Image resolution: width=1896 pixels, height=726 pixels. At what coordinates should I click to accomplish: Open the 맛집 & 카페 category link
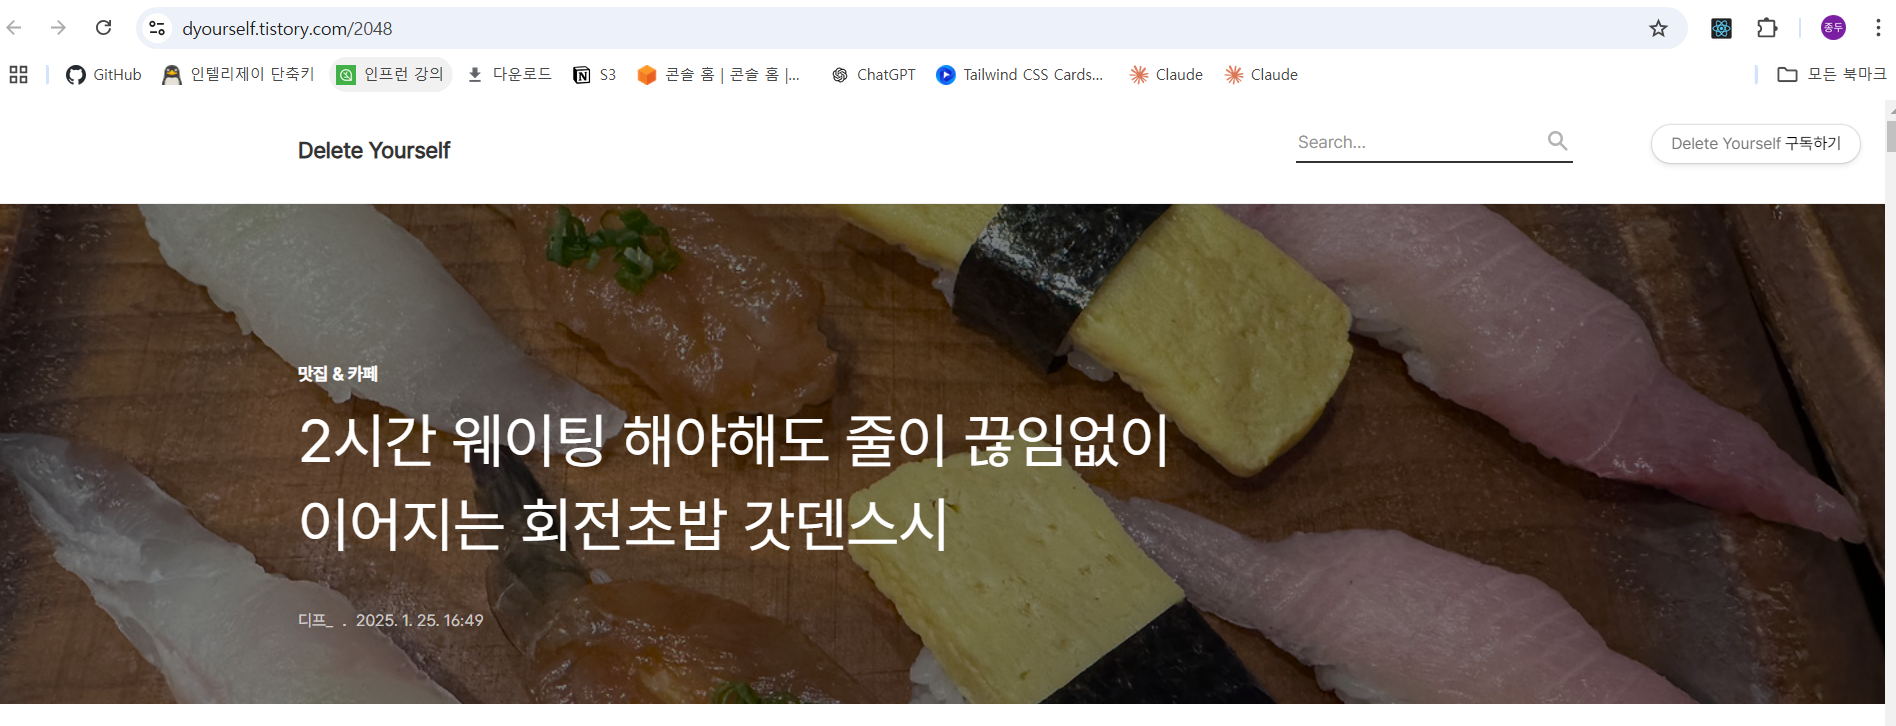coord(338,374)
